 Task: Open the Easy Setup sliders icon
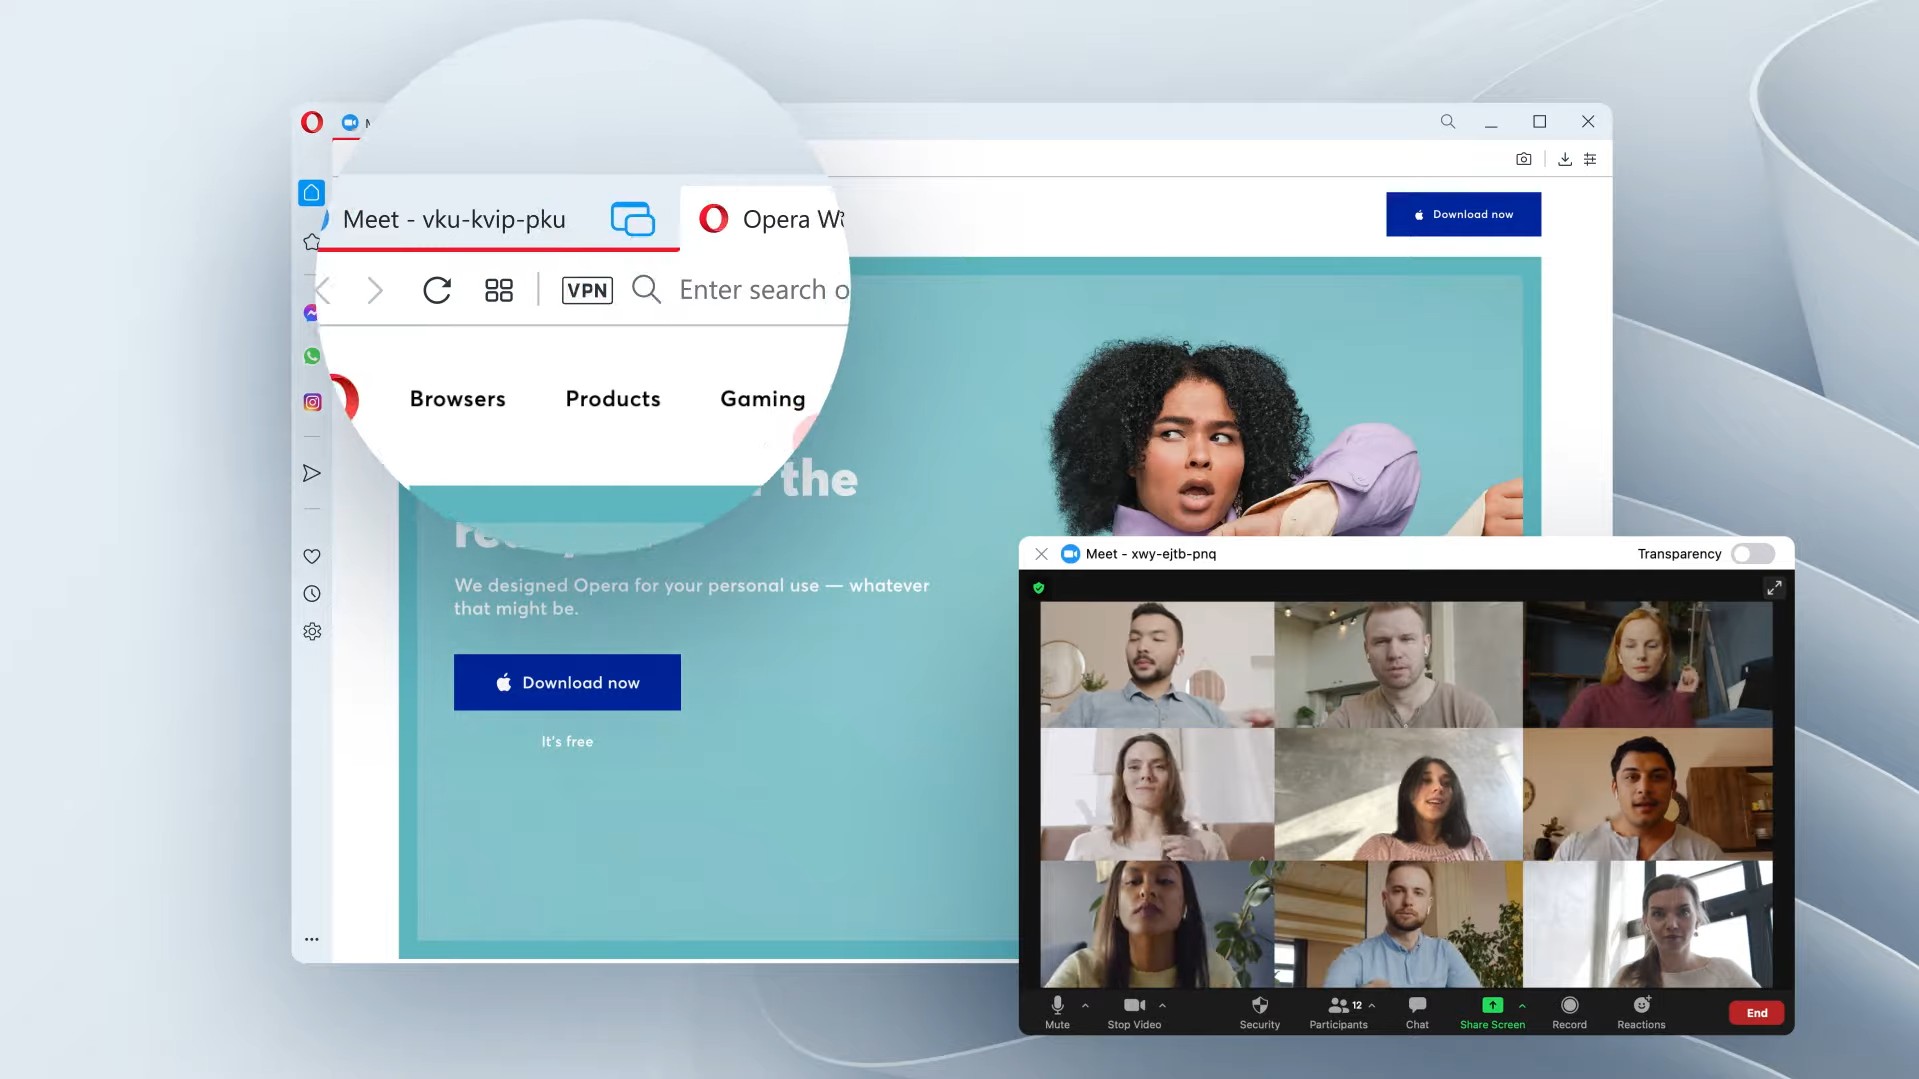pyautogui.click(x=1590, y=159)
